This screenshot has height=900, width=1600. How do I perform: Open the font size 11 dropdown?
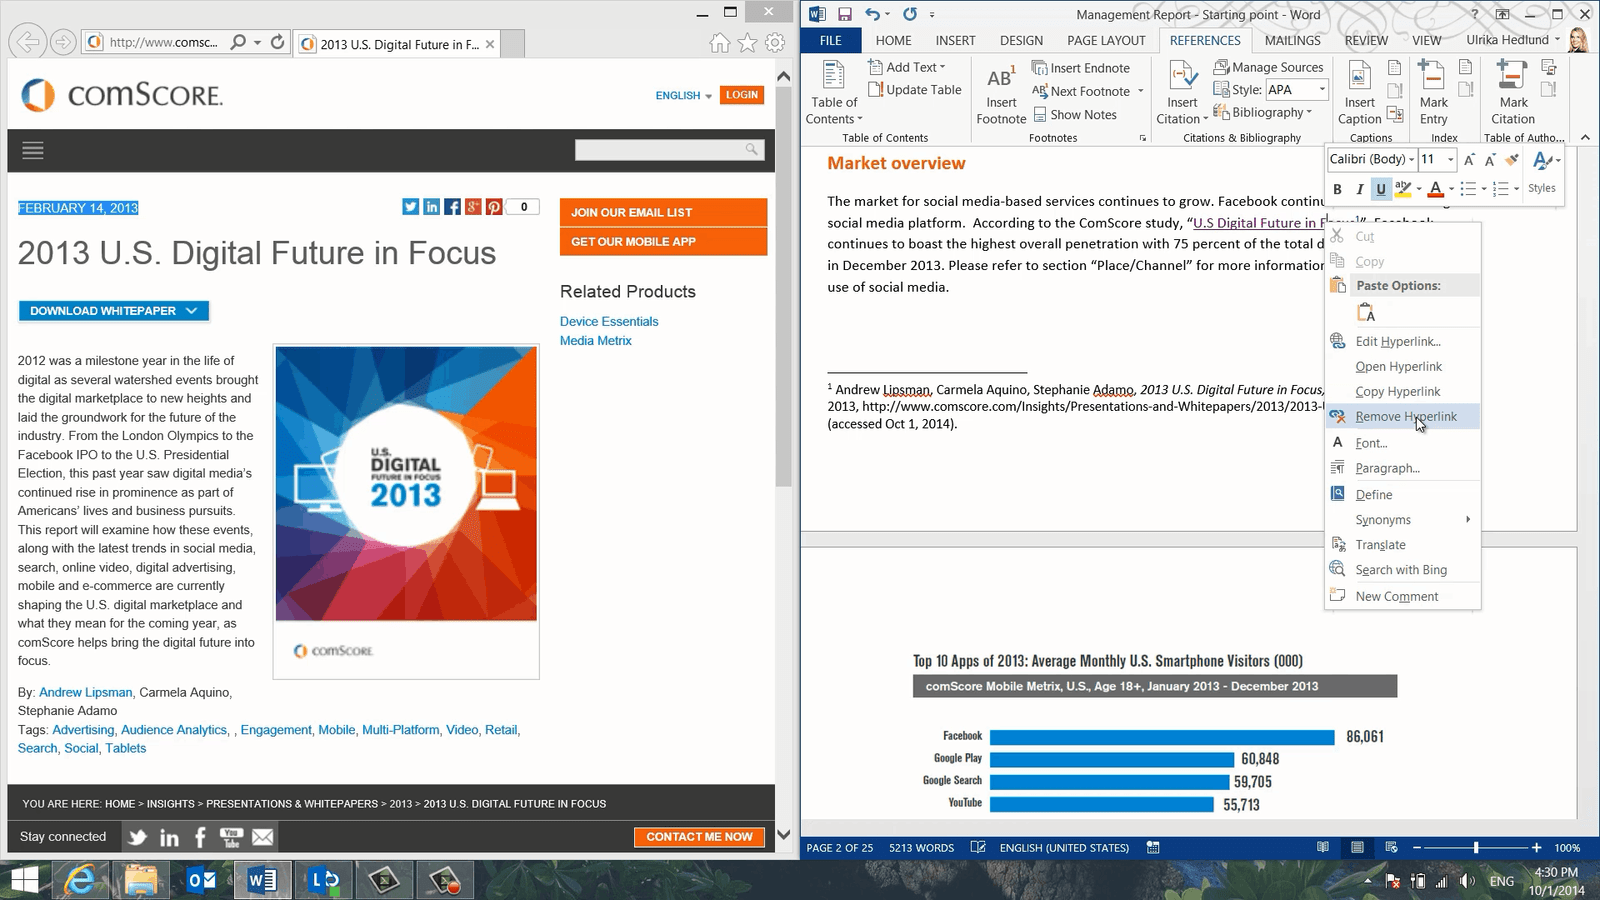click(x=1450, y=159)
